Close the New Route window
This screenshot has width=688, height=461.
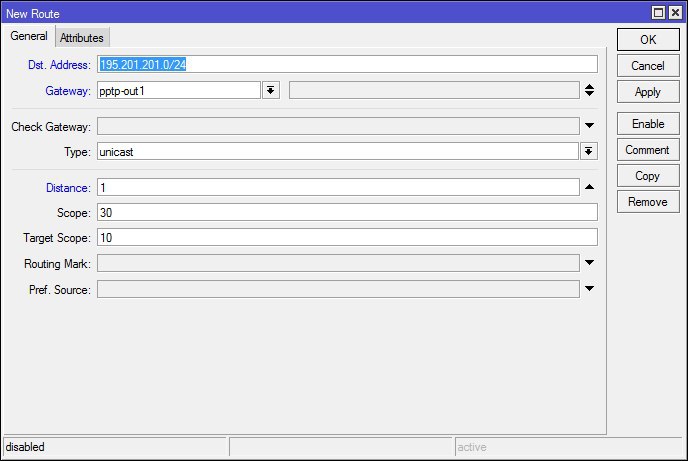click(675, 13)
